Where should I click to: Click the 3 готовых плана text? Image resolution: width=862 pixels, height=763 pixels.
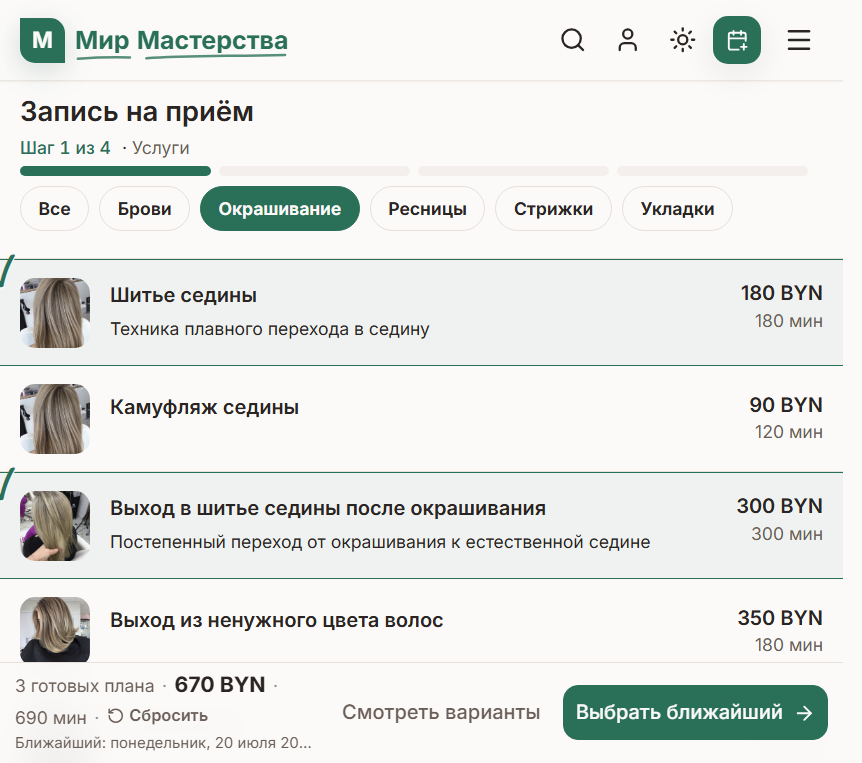pyautogui.click(x=85, y=686)
